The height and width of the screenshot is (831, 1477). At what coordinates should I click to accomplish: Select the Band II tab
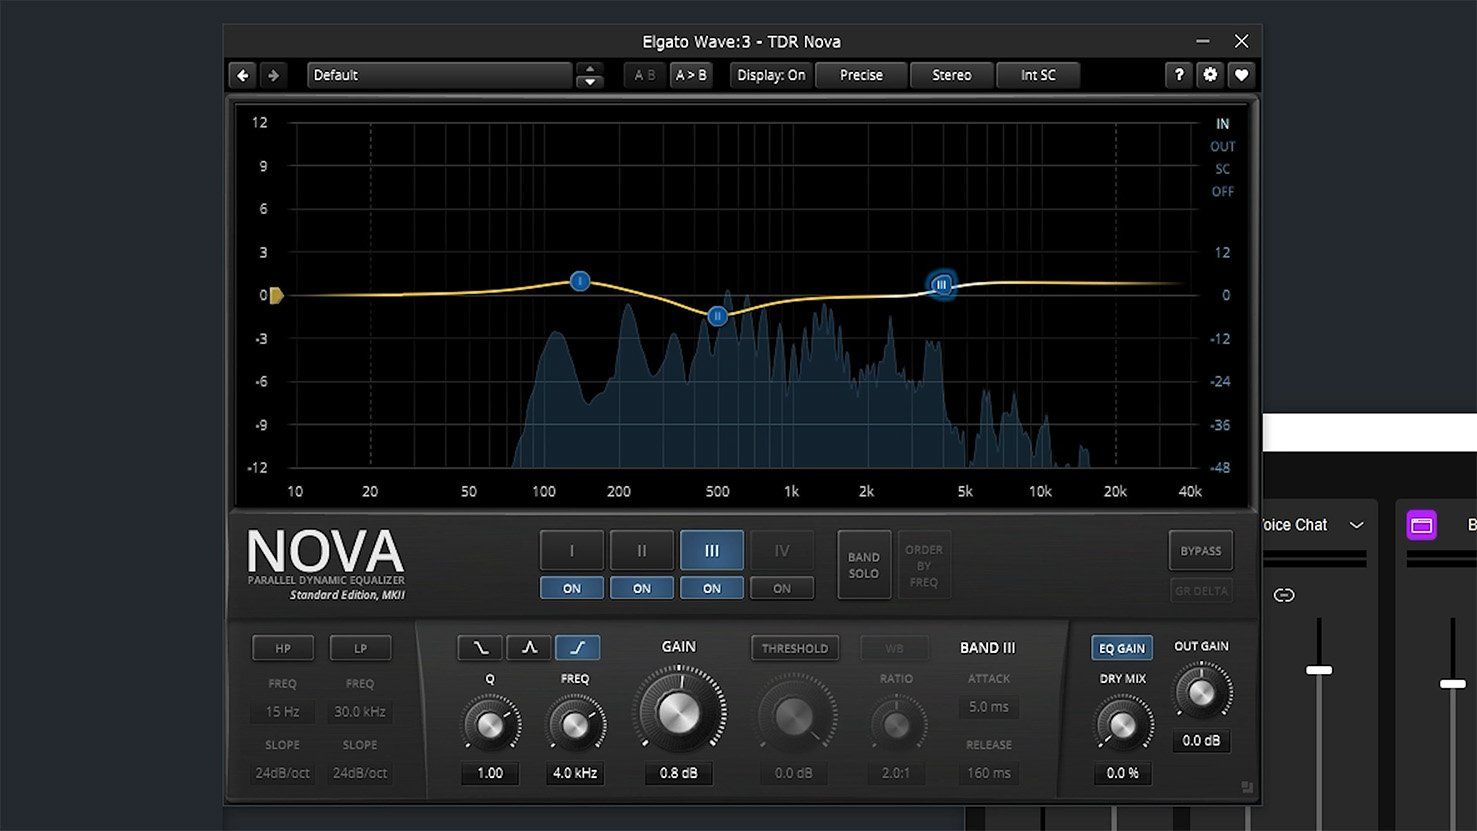point(642,551)
